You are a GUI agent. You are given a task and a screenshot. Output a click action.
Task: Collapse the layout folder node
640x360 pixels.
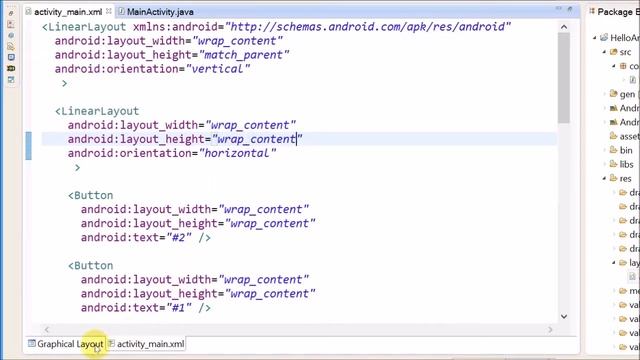pos(613,262)
